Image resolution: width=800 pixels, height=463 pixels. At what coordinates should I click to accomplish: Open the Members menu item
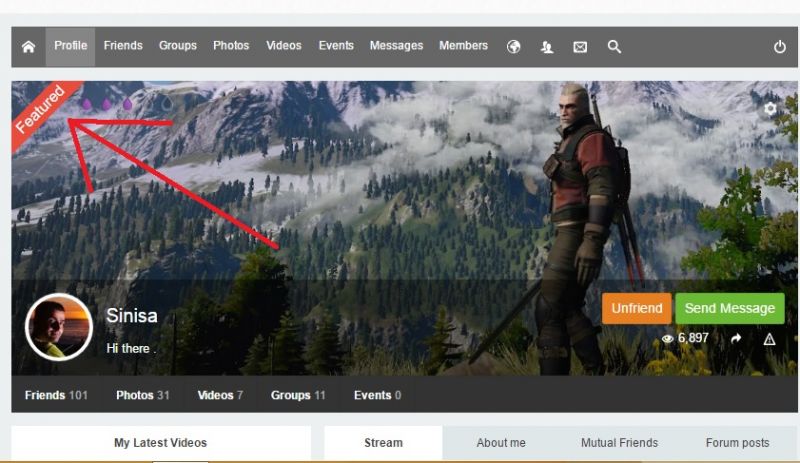click(x=463, y=46)
